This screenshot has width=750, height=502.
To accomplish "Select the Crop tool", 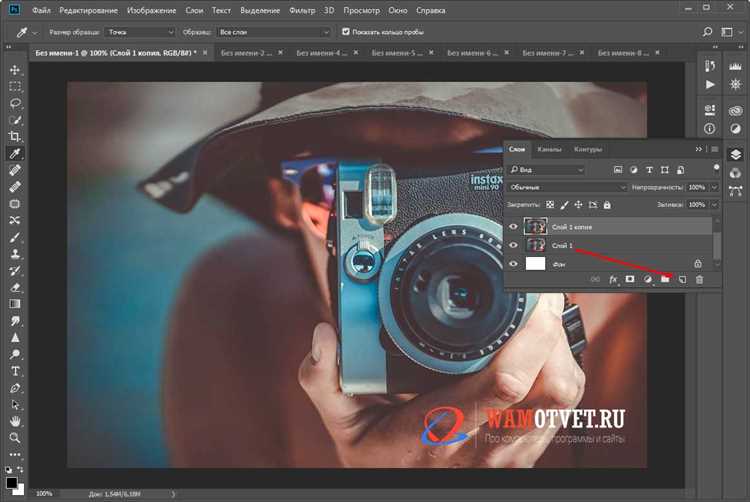I will pos(15,136).
